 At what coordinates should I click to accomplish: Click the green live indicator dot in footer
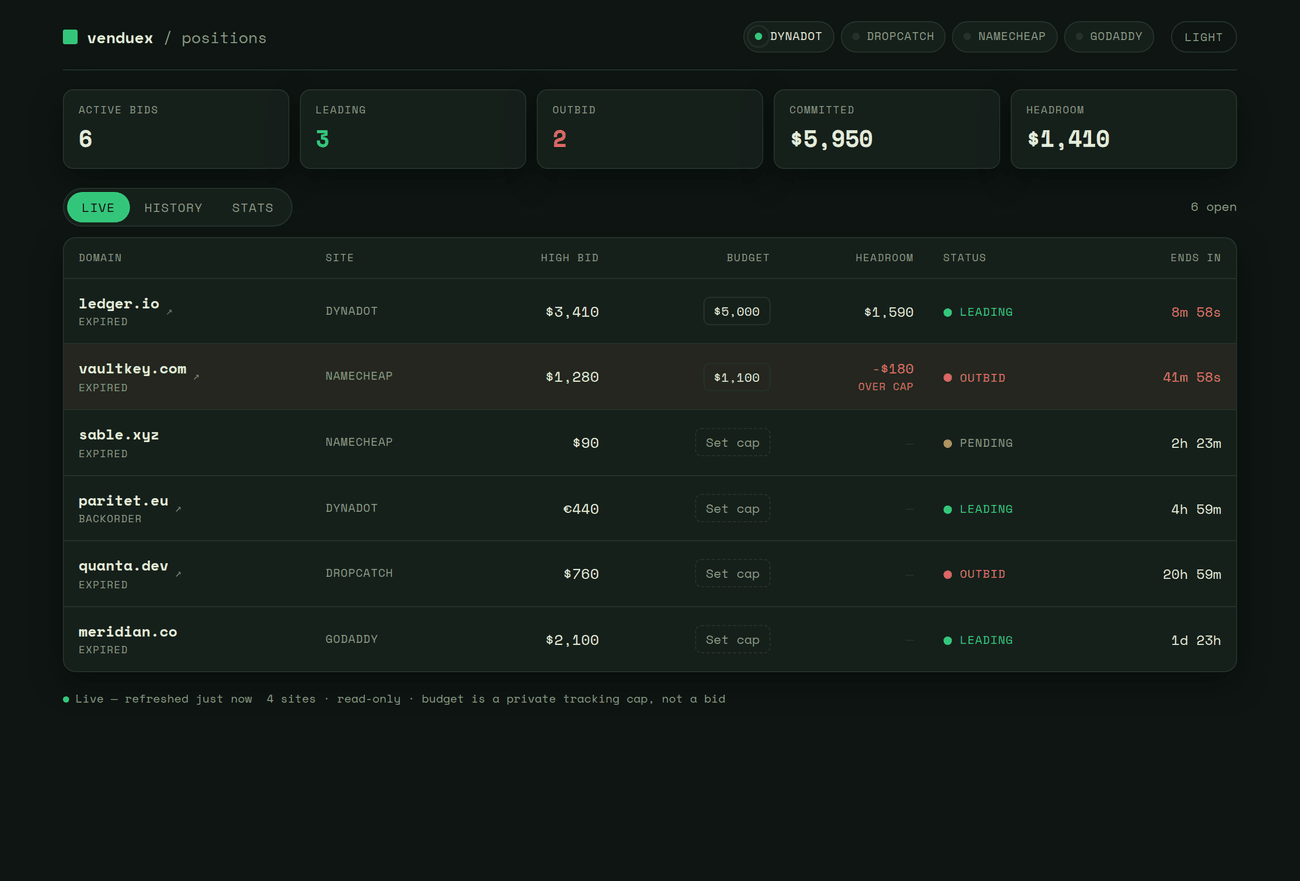pyautogui.click(x=66, y=699)
